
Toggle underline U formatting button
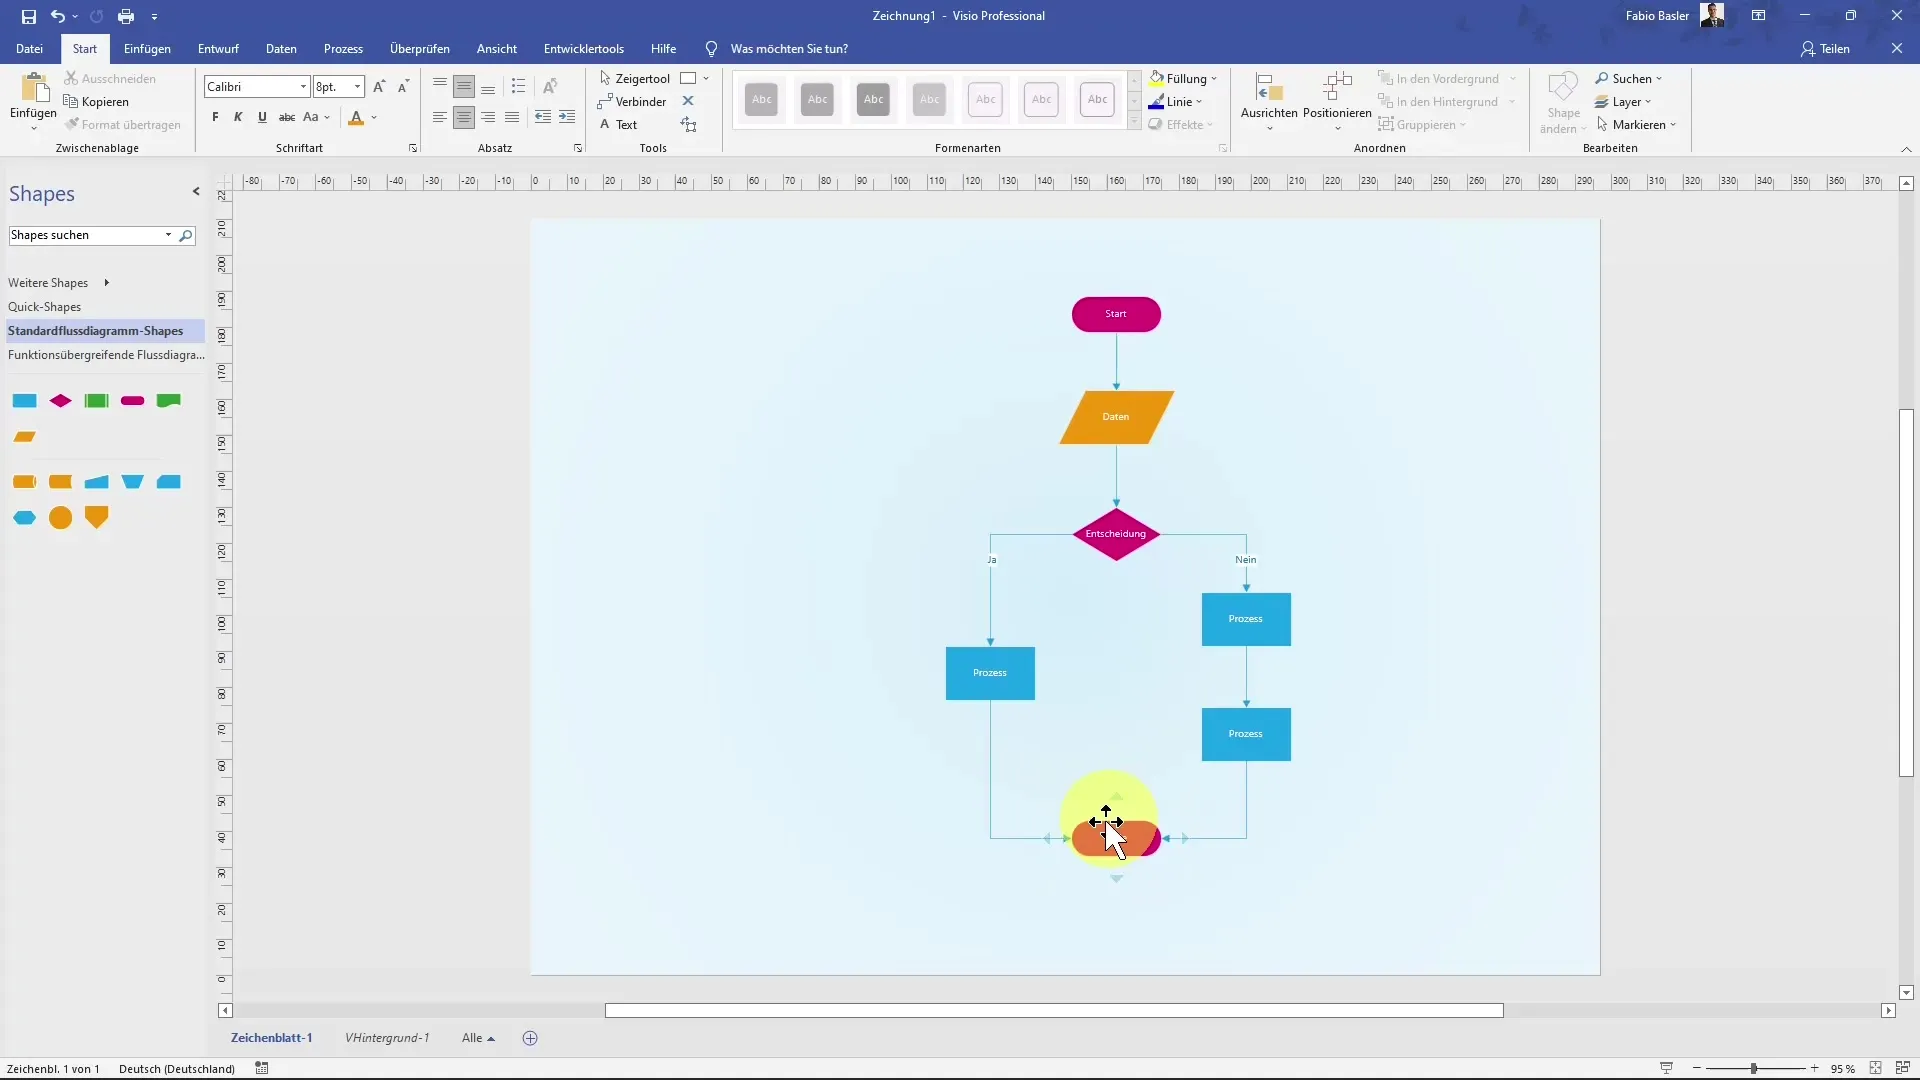(x=262, y=118)
